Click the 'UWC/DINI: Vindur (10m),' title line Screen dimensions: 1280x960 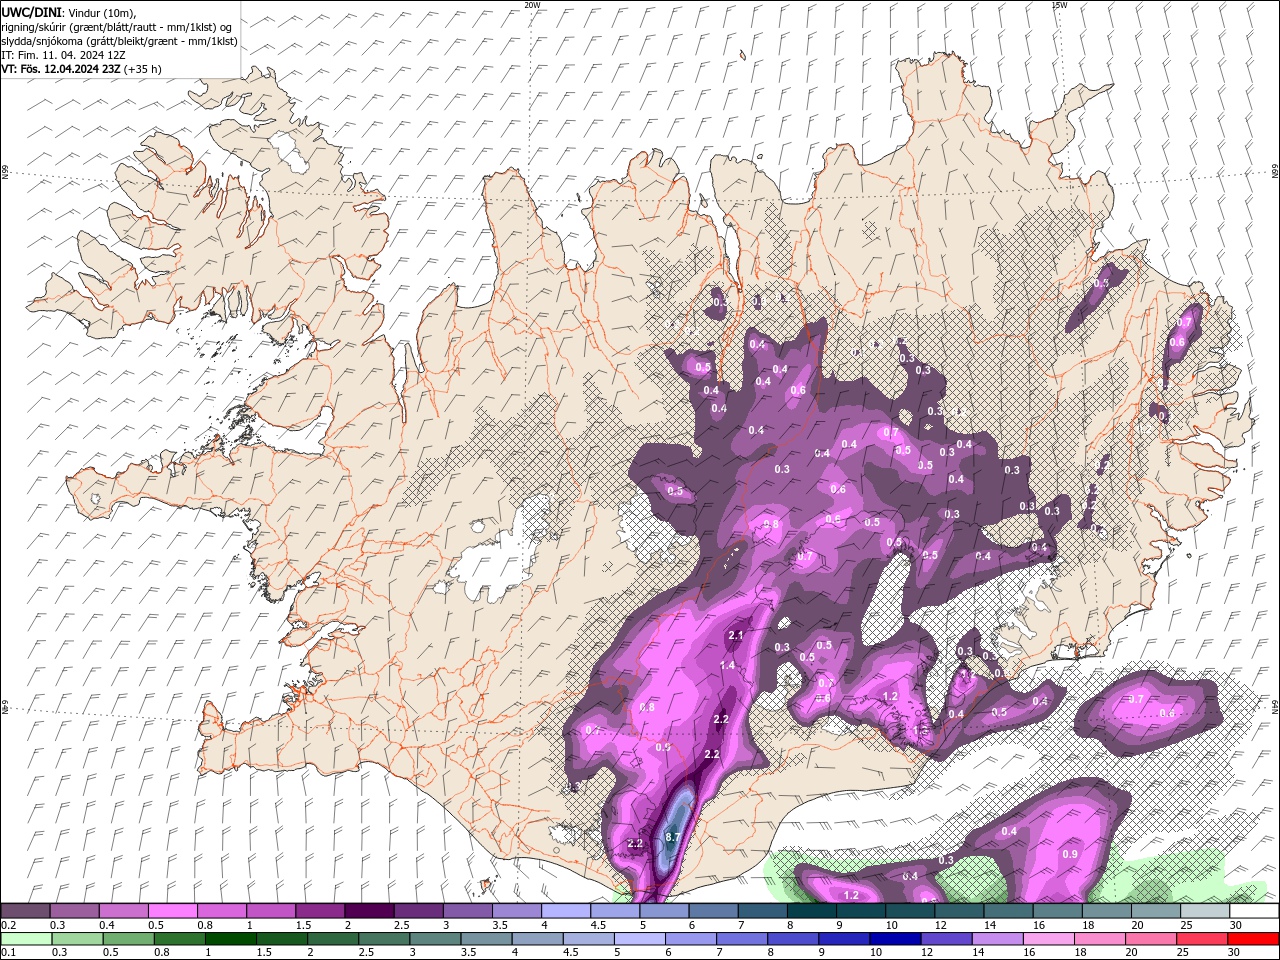click(69, 11)
